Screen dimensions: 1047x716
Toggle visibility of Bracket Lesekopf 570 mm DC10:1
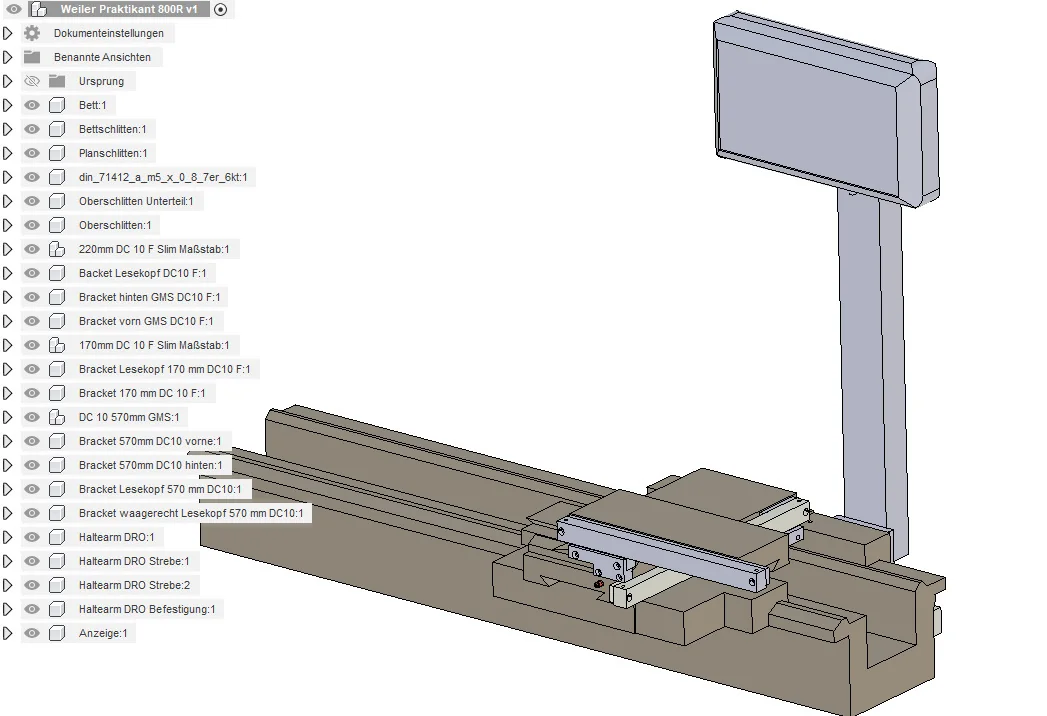point(31,489)
